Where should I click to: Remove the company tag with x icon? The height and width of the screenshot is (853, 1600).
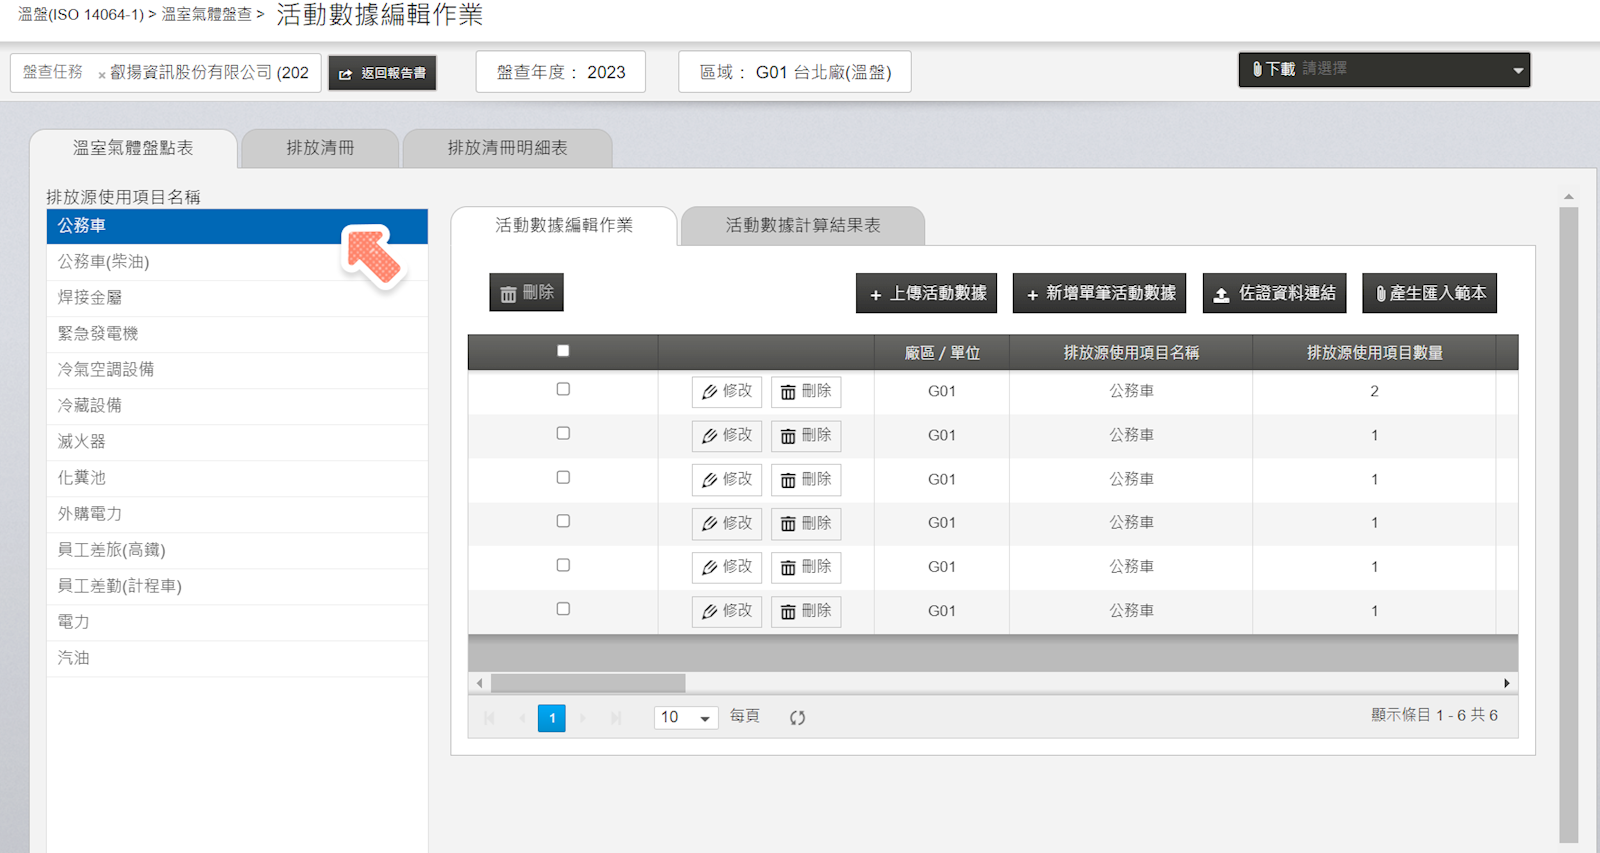[102, 75]
